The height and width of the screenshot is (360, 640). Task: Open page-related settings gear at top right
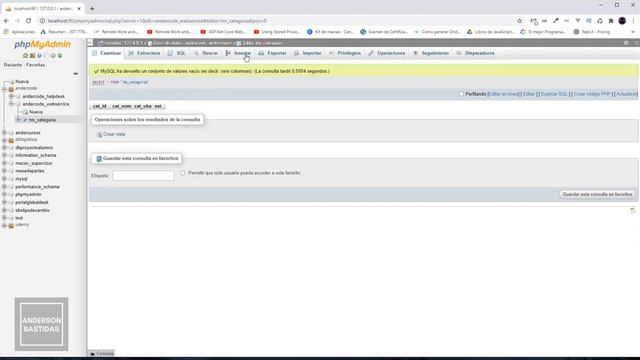[x=627, y=43]
